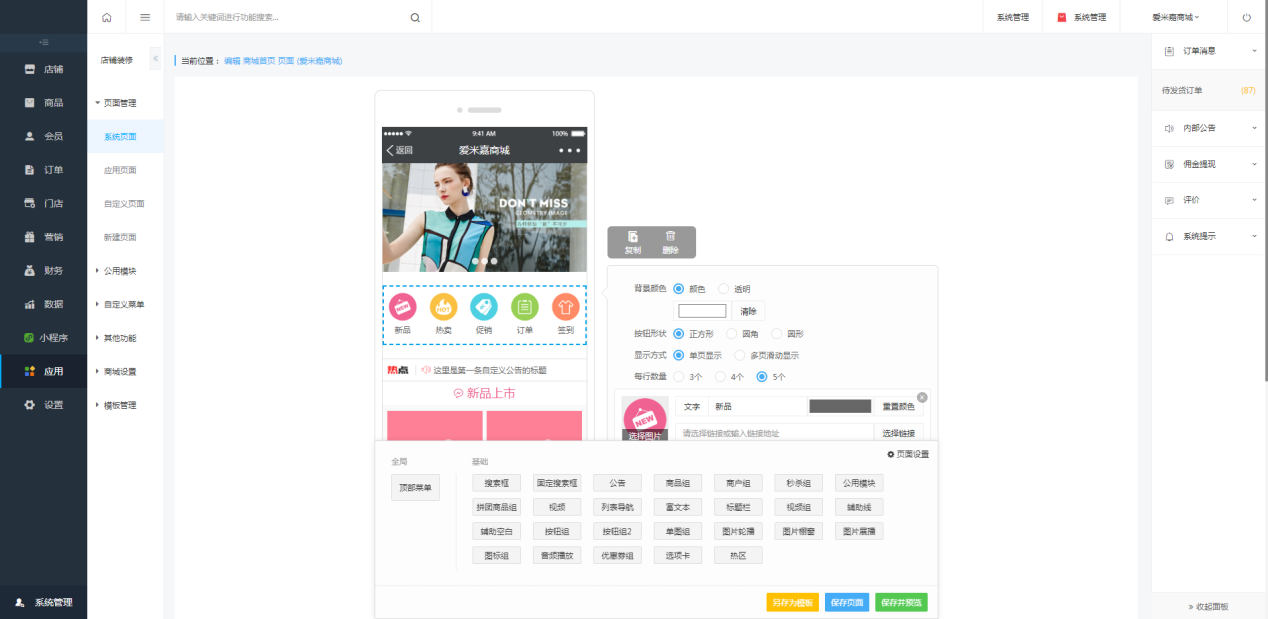Open 商品 in the left navigation

(53, 102)
